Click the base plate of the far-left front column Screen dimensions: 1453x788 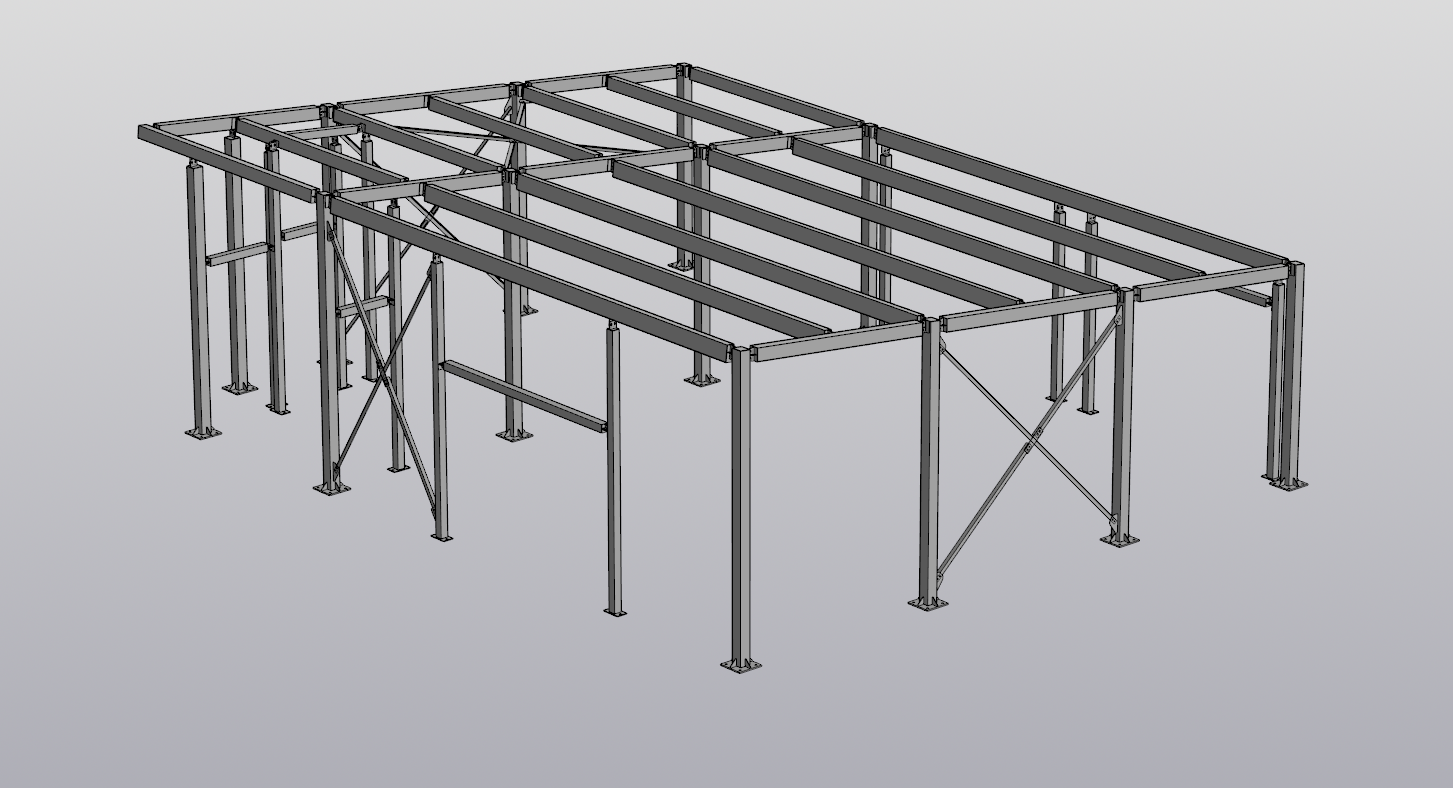click(202, 432)
